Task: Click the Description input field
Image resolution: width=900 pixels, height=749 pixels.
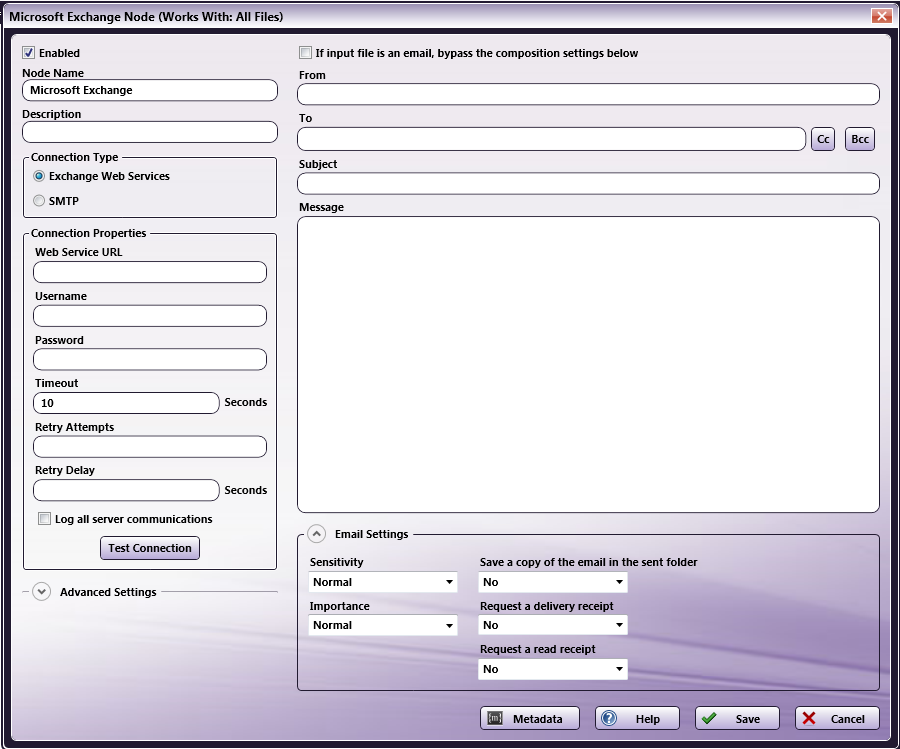Action: [x=150, y=132]
